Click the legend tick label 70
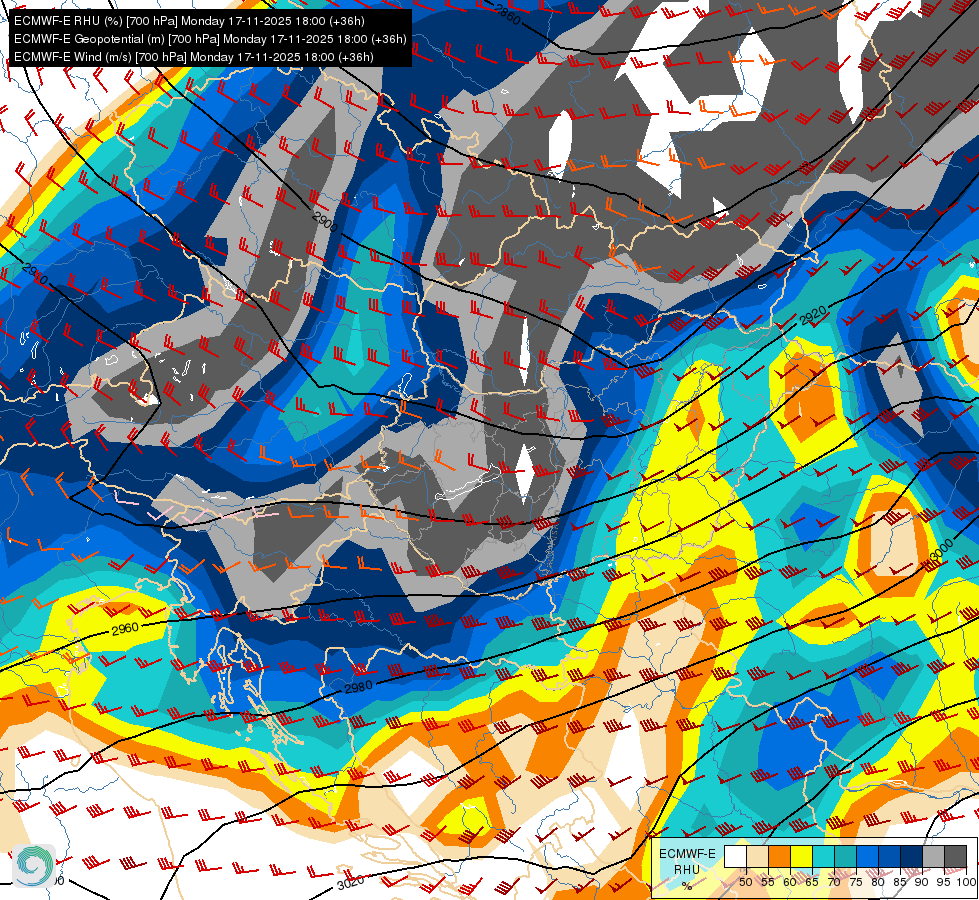Image resolution: width=979 pixels, height=900 pixels. pos(834,882)
